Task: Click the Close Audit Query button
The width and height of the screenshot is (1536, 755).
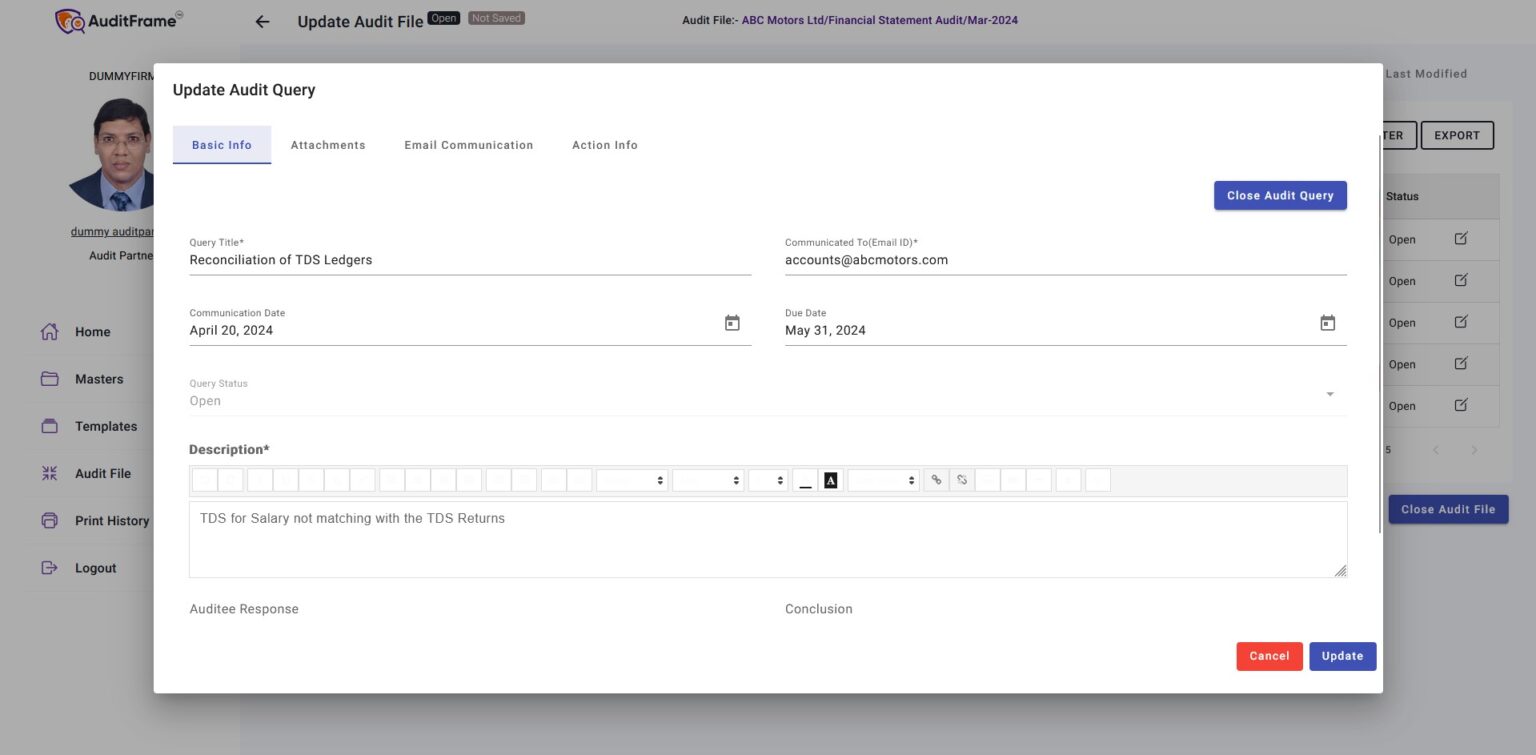Action: 1280,195
